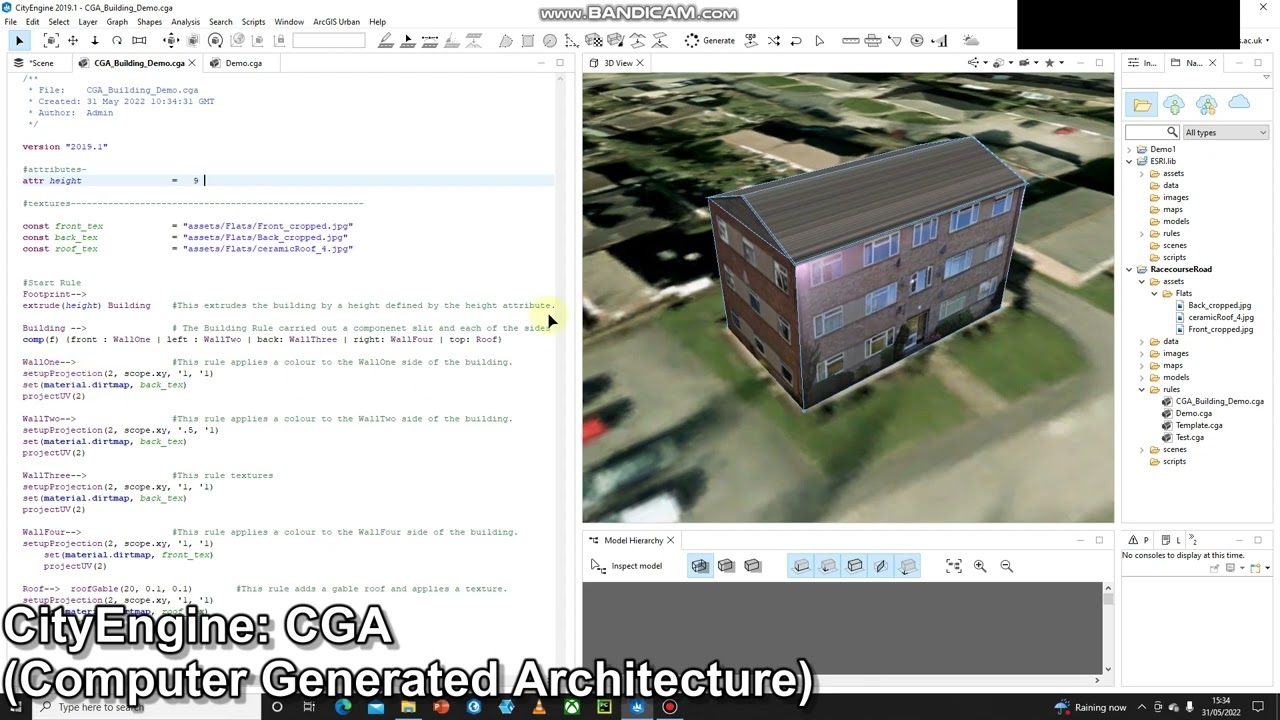Open the viewshed eye analysis tool
Viewport: 1280px width, 720px height.
tap(917, 40)
